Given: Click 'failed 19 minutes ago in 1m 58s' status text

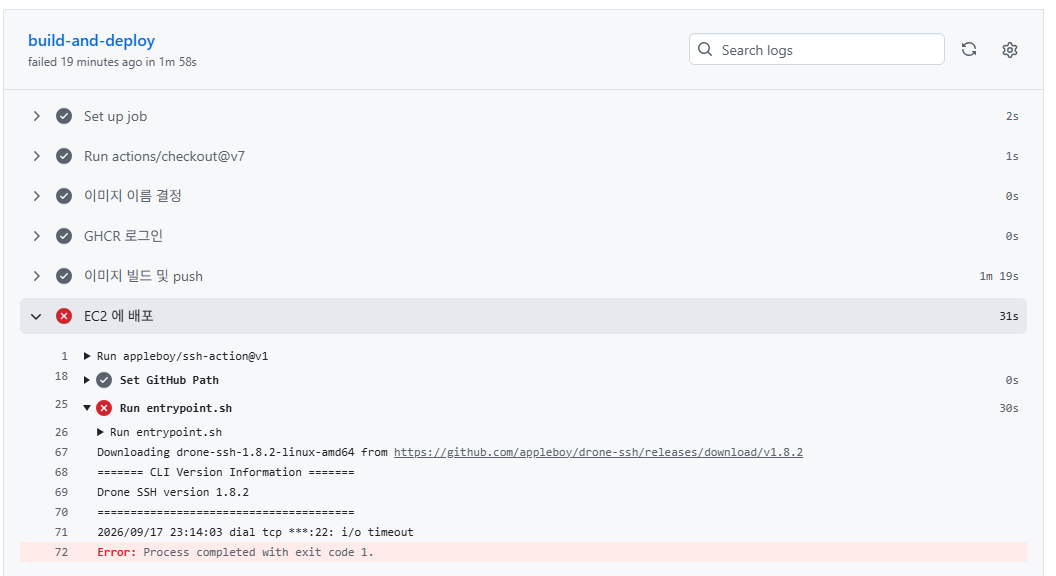Looking at the screenshot, I should click(112, 62).
